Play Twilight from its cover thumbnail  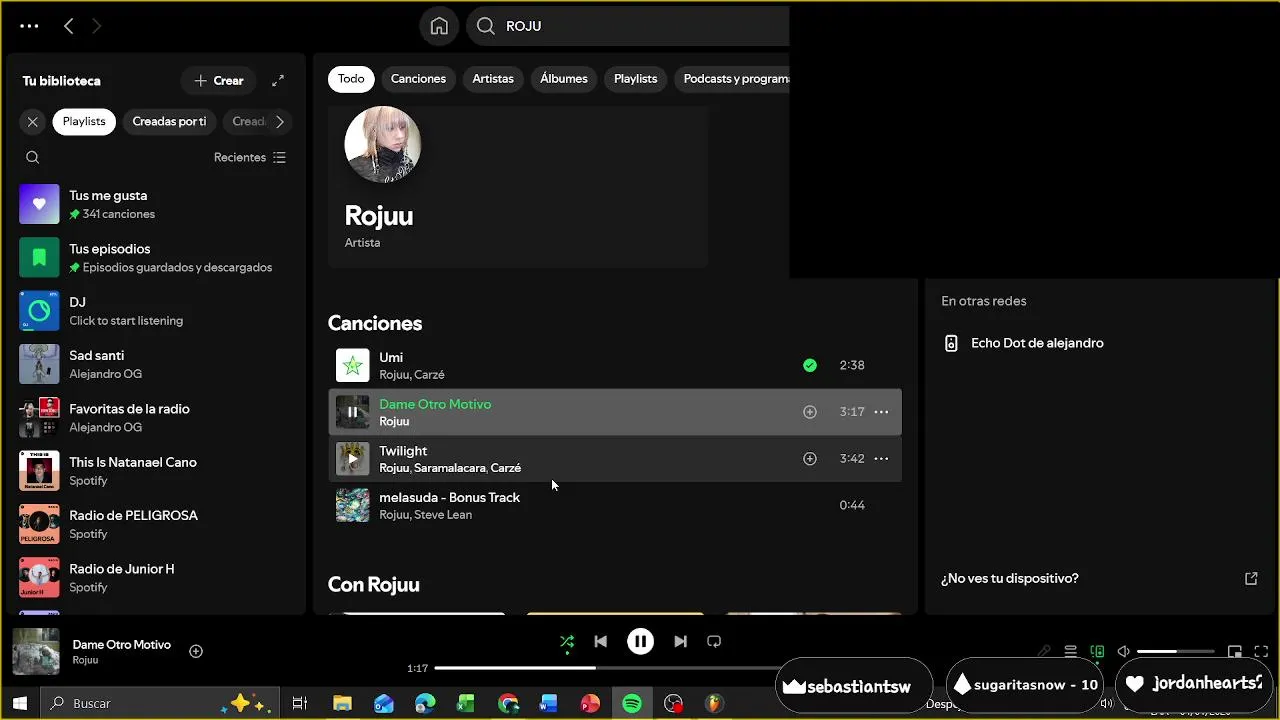pyautogui.click(x=352, y=458)
